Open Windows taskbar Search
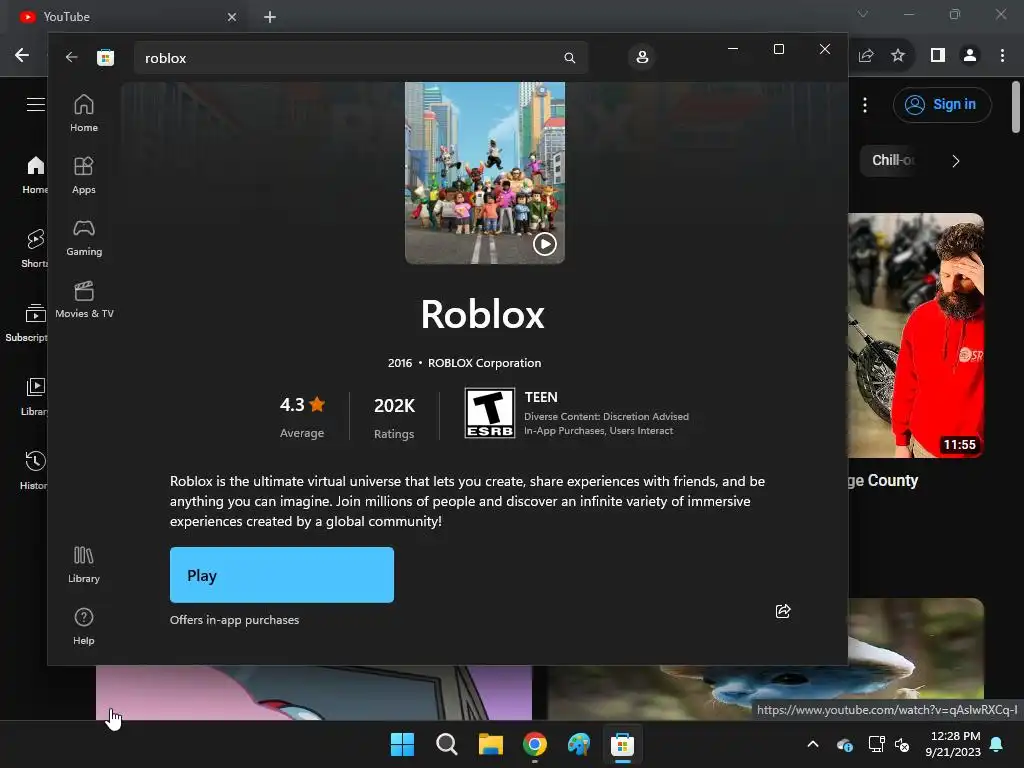 click(x=447, y=744)
